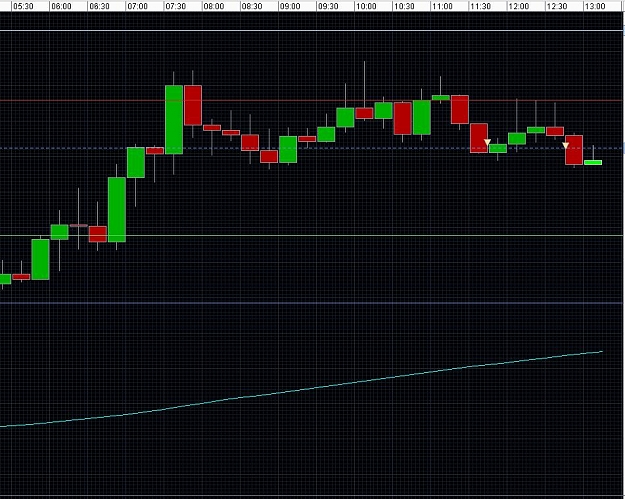Select the red horizontal resistance line
This screenshot has width=625, height=499.
[x=312, y=100]
